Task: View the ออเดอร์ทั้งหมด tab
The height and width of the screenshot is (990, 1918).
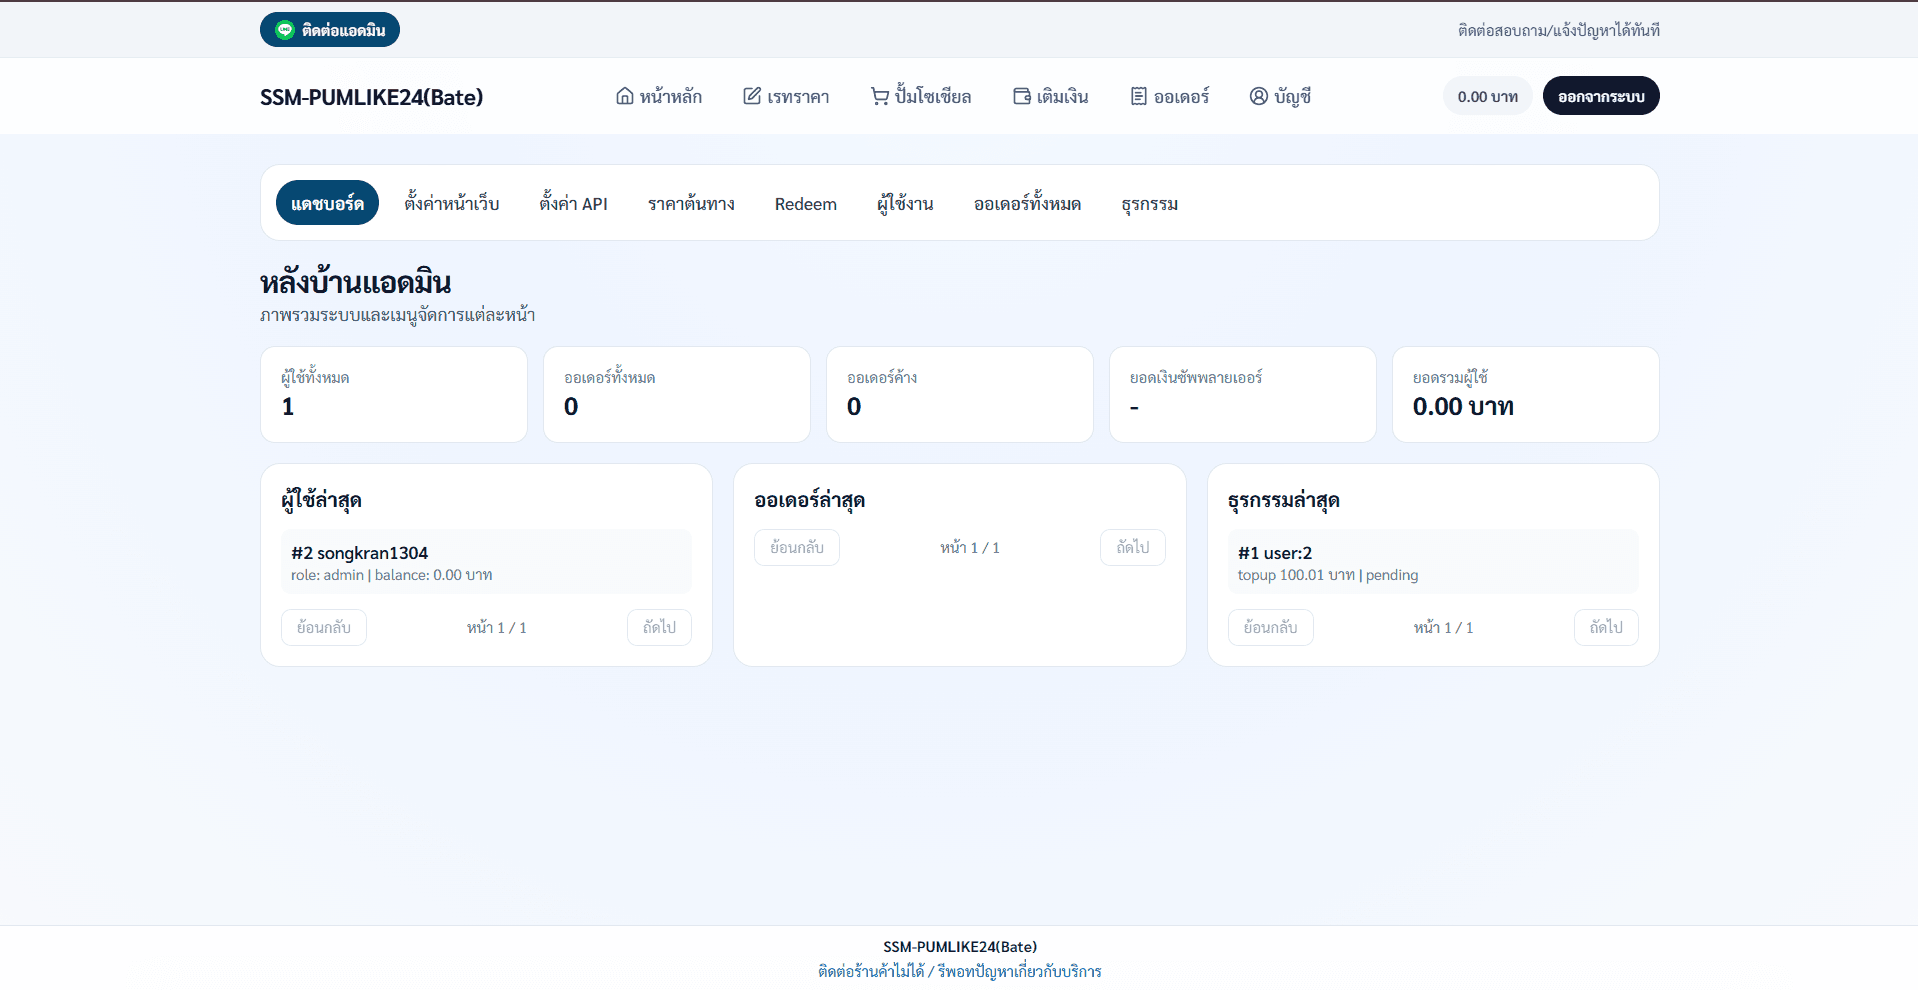Action: pos(1027,203)
